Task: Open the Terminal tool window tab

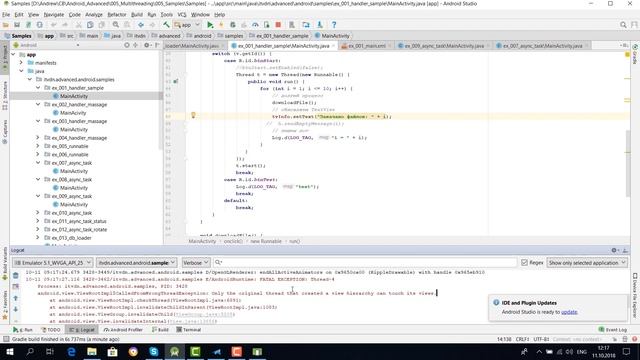Action: pyautogui.click(x=189, y=329)
